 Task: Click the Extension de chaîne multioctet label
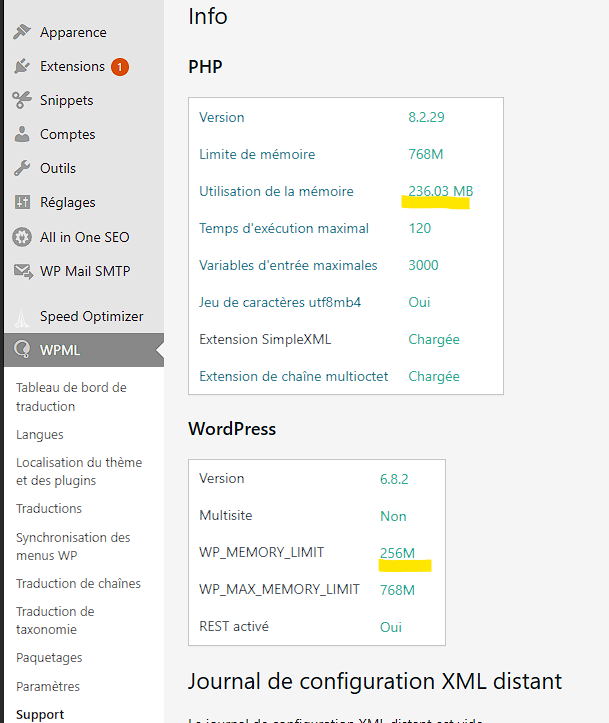pyautogui.click(x=294, y=376)
